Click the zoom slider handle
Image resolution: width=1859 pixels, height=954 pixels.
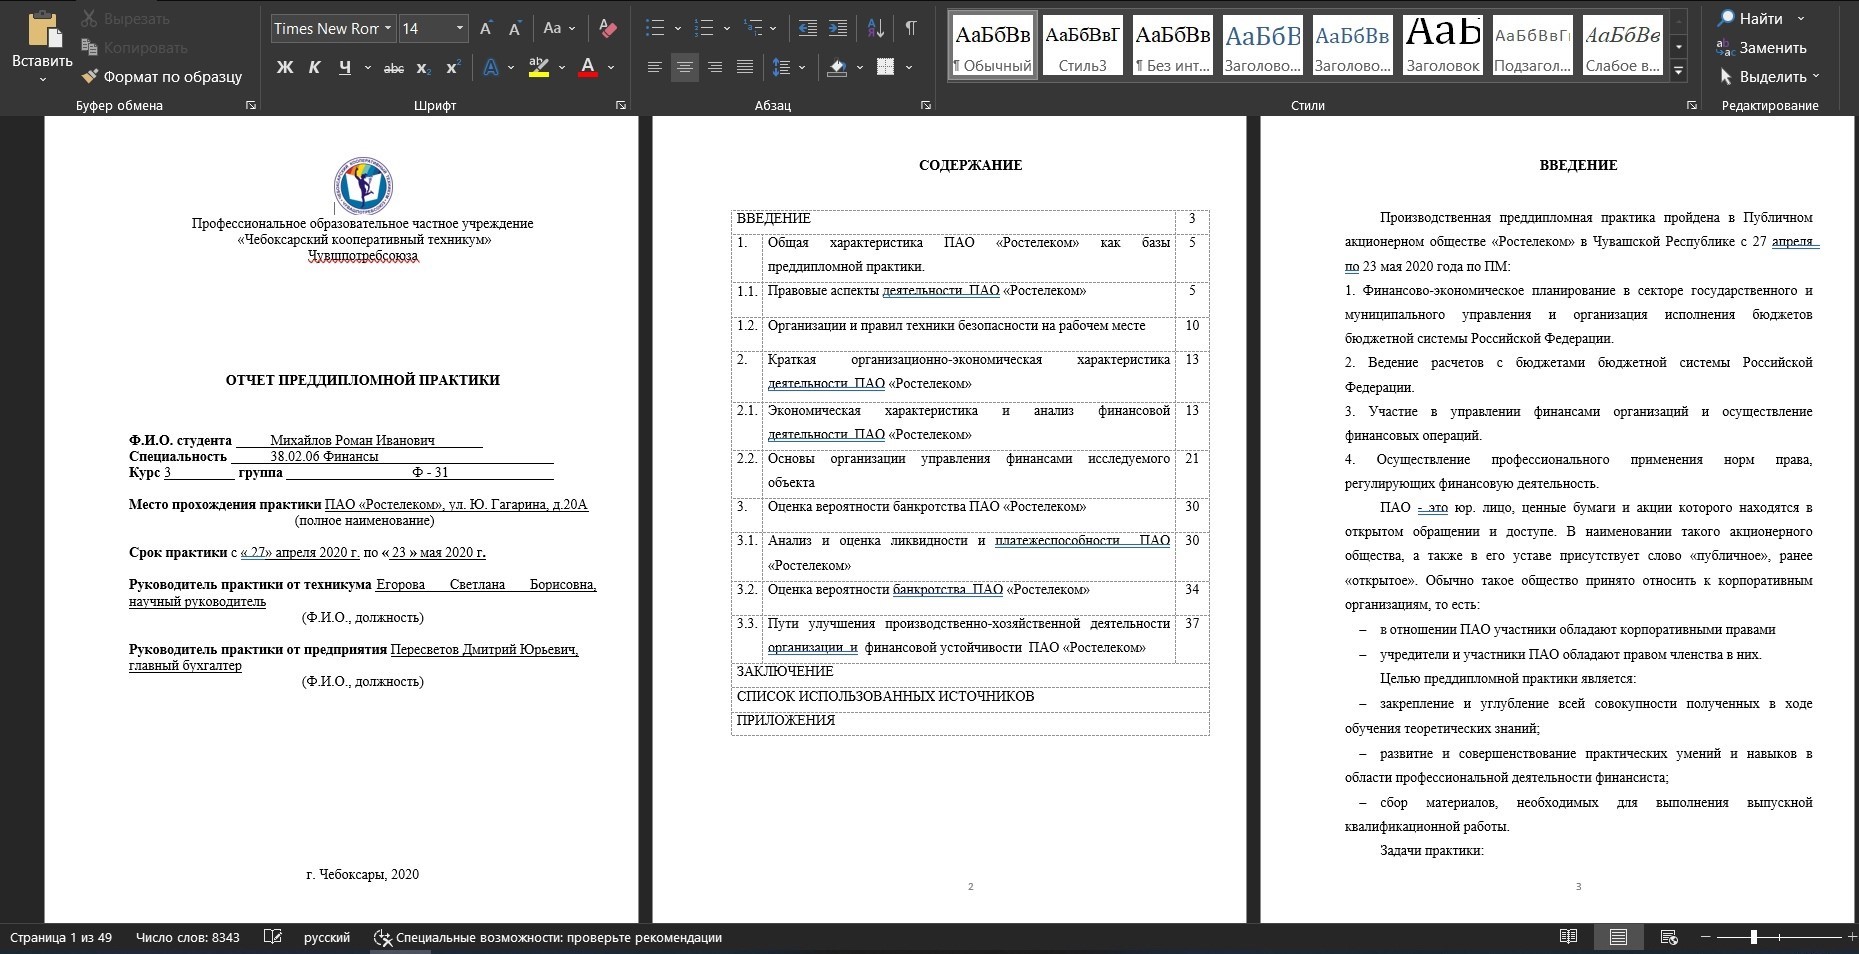tap(1753, 937)
